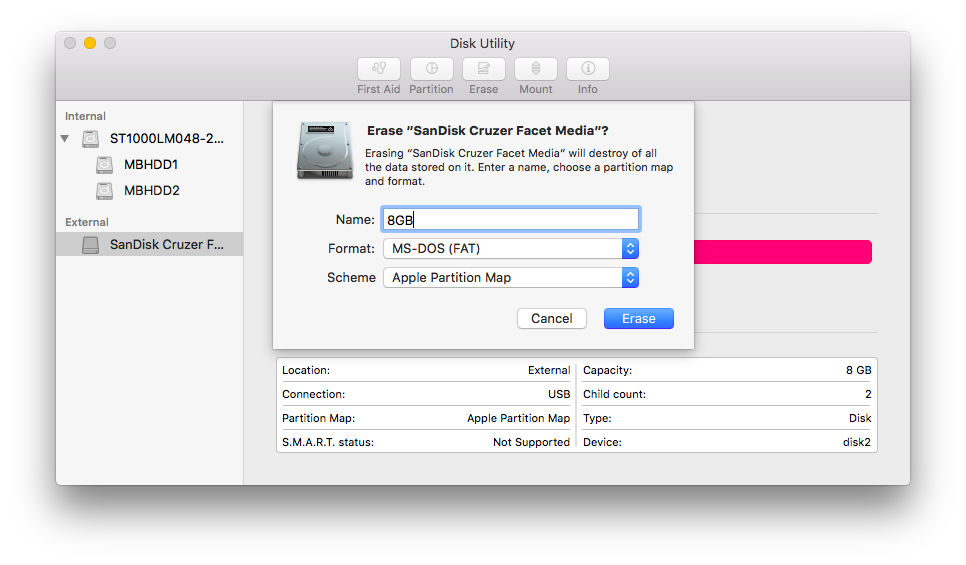Select SanDisk Cruzer F... sidebar row
Screen dimensions: 966x565
[x=150, y=245]
